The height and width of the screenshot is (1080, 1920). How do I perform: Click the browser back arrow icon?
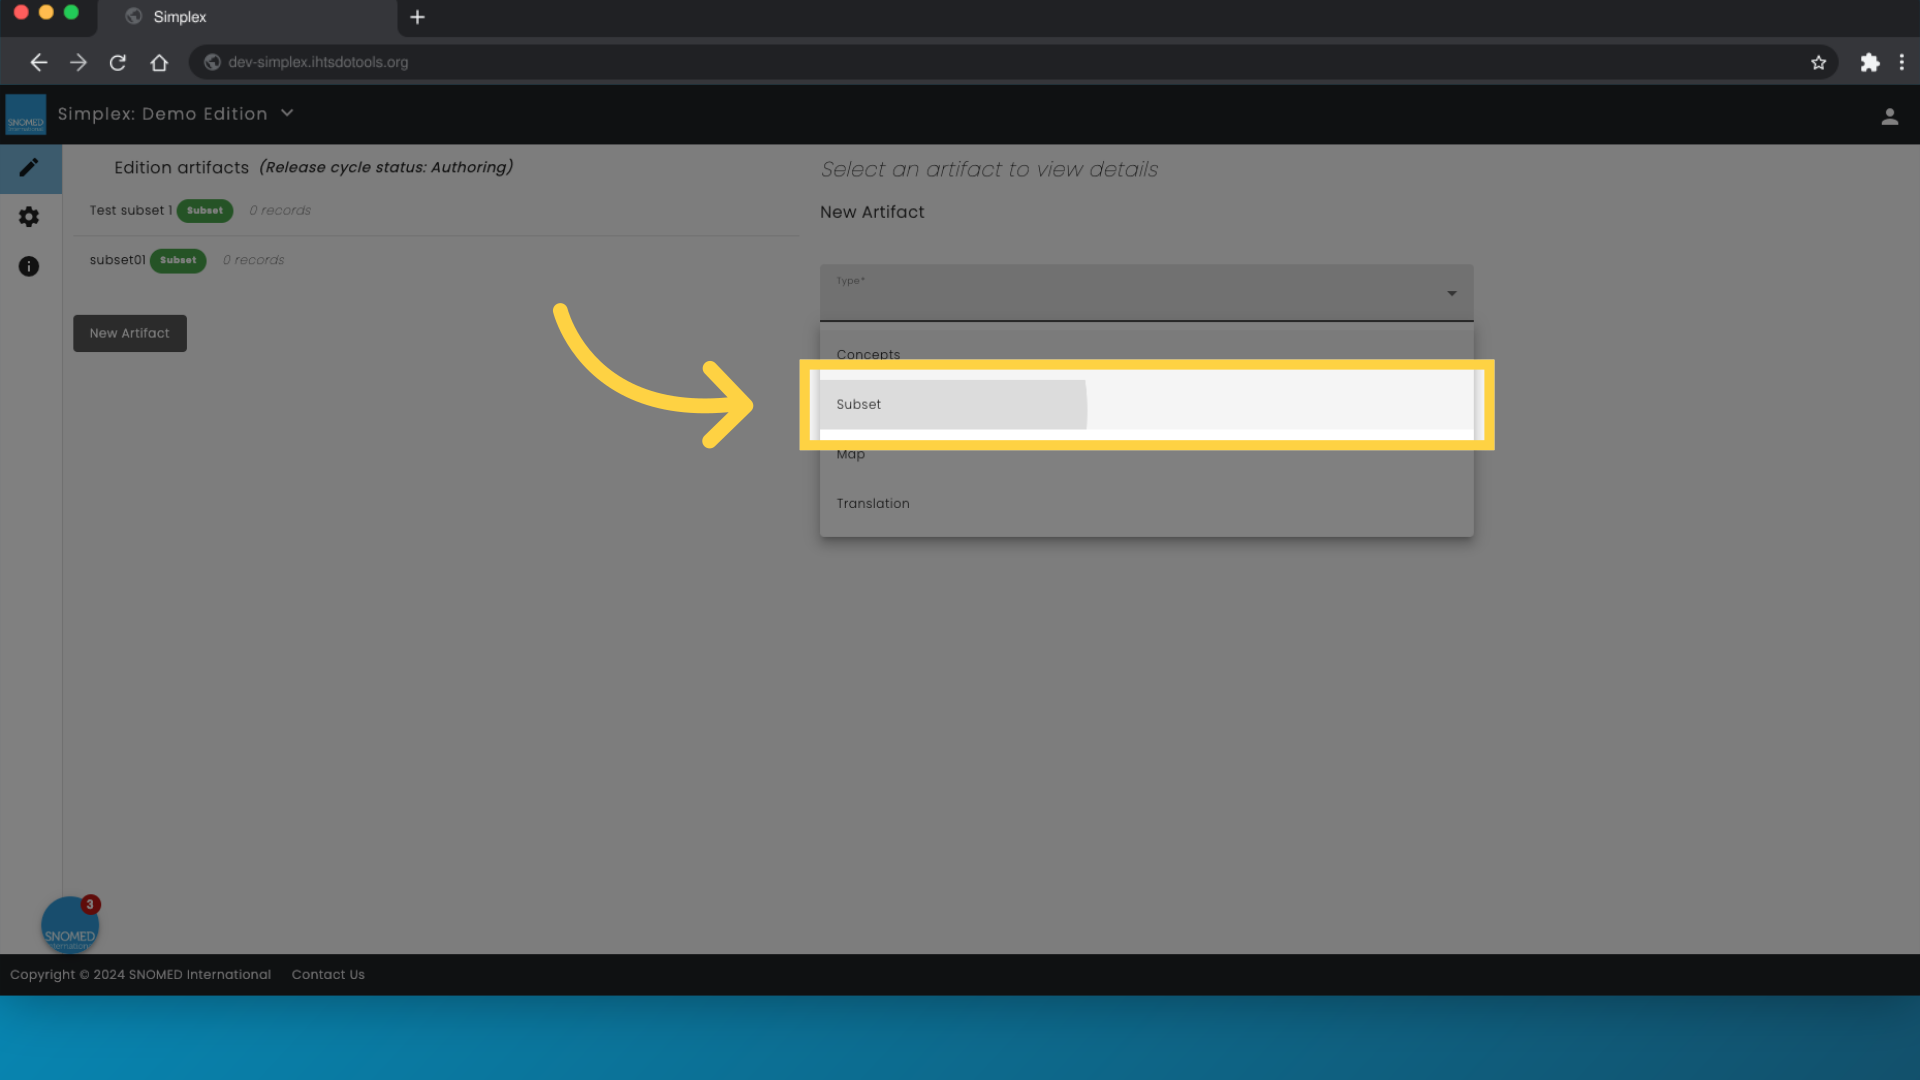pyautogui.click(x=36, y=62)
